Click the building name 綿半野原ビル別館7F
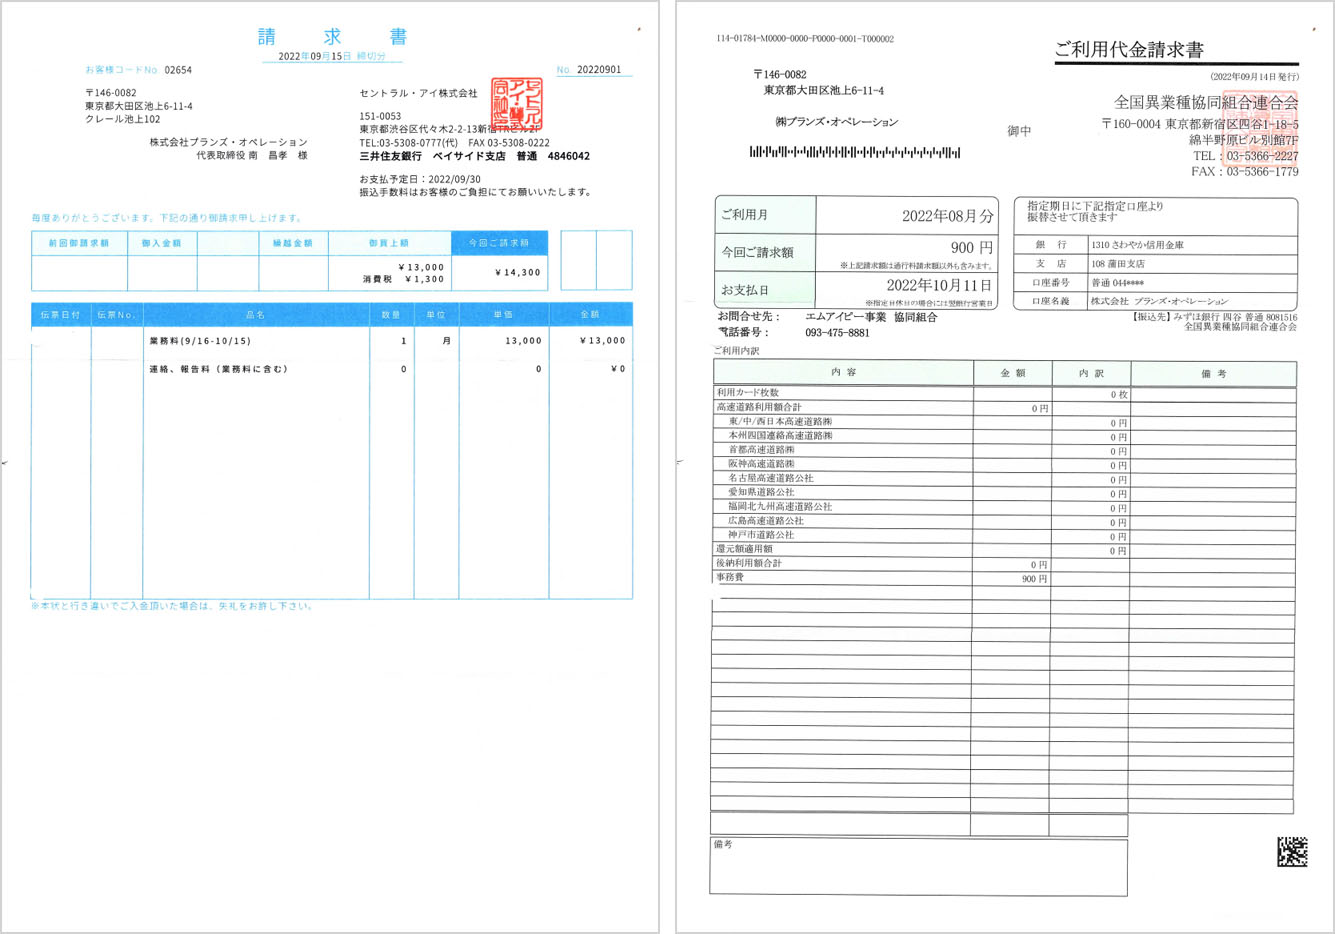The height and width of the screenshot is (934, 1335). point(1244,140)
